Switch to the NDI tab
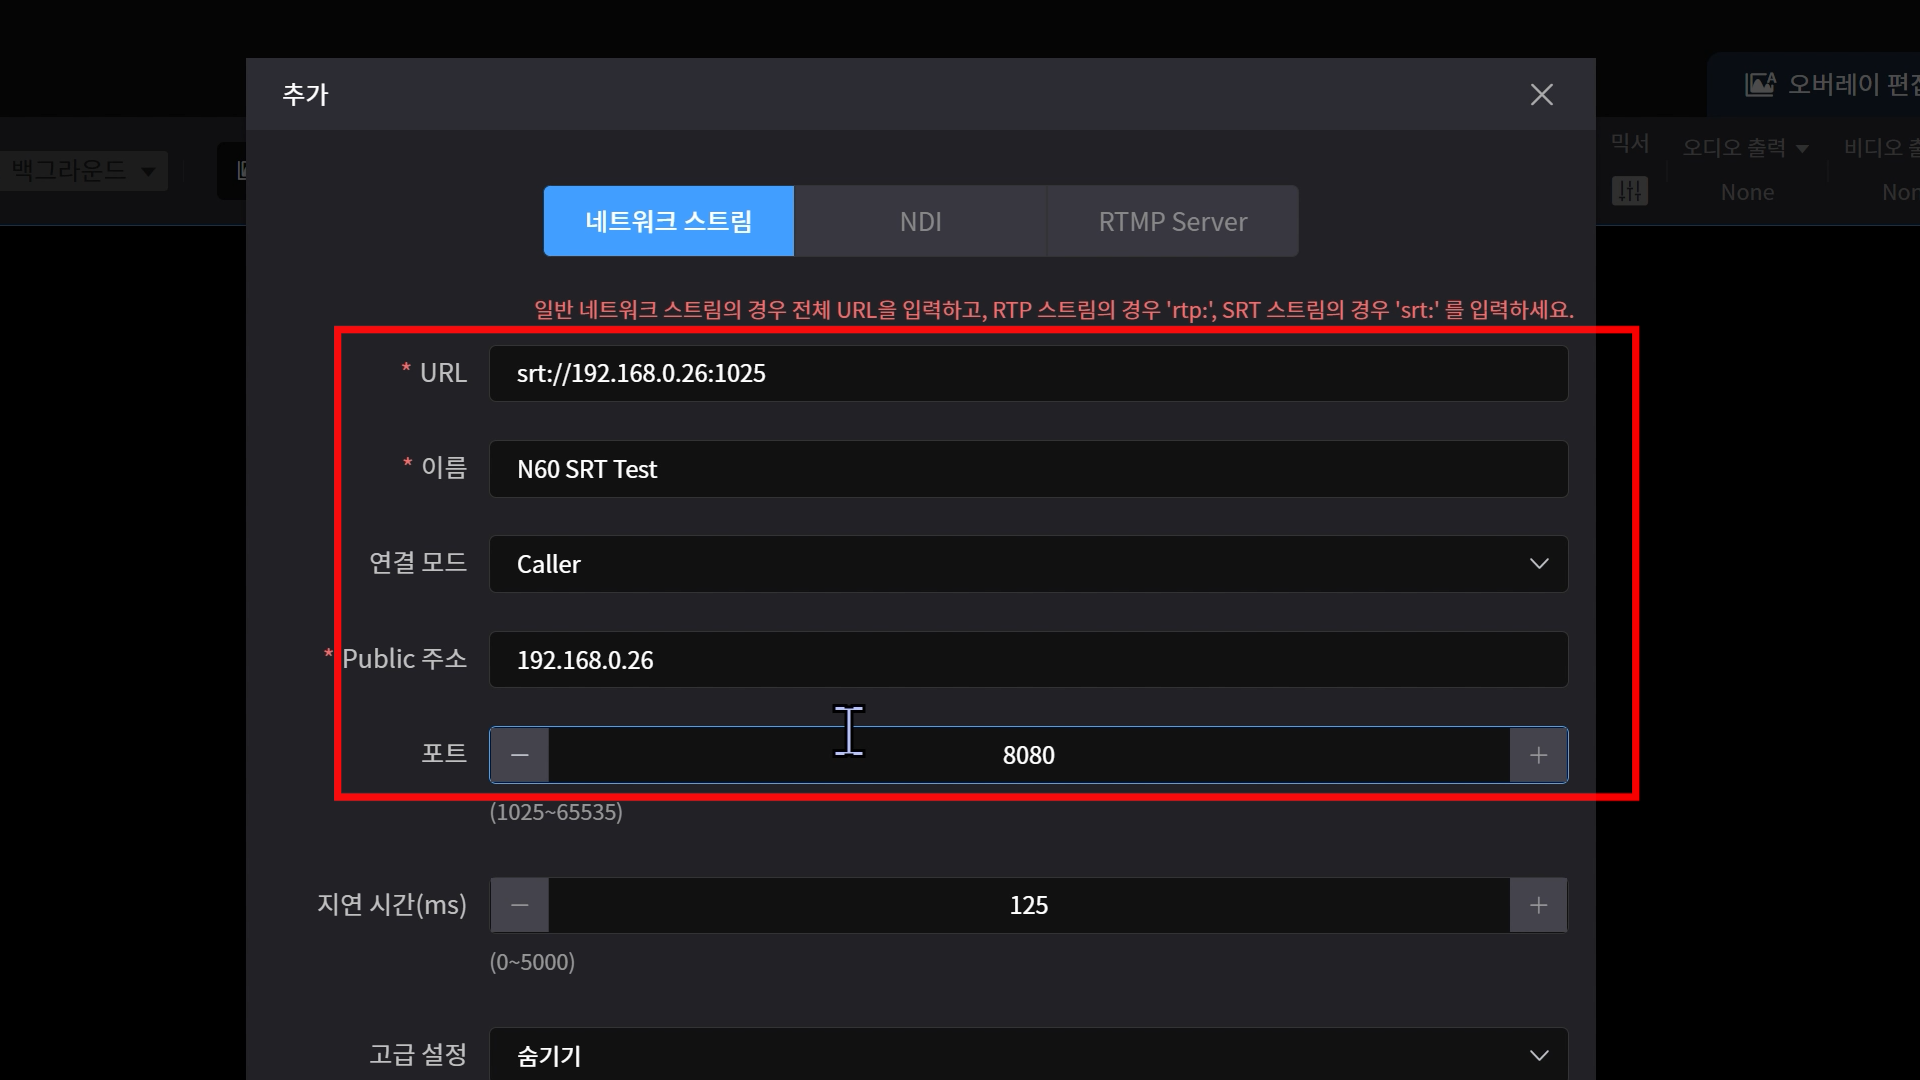 tap(920, 221)
